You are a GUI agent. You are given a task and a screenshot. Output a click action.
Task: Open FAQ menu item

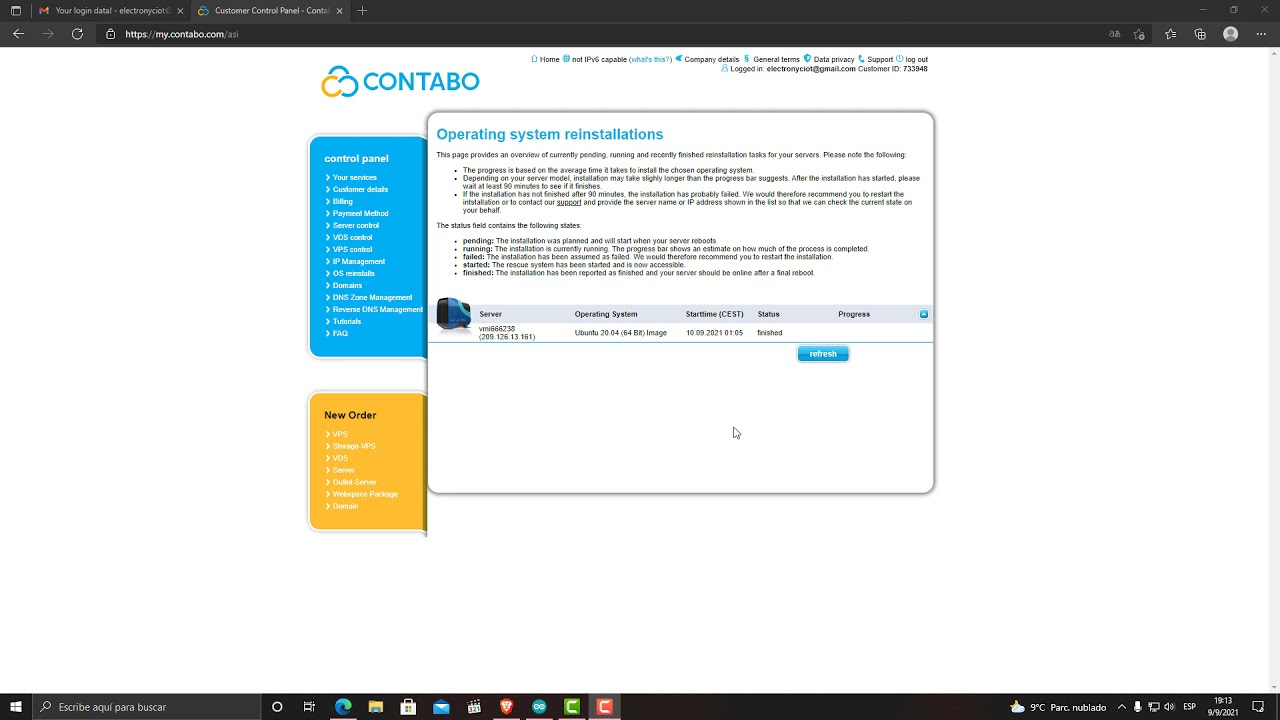[340, 333]
